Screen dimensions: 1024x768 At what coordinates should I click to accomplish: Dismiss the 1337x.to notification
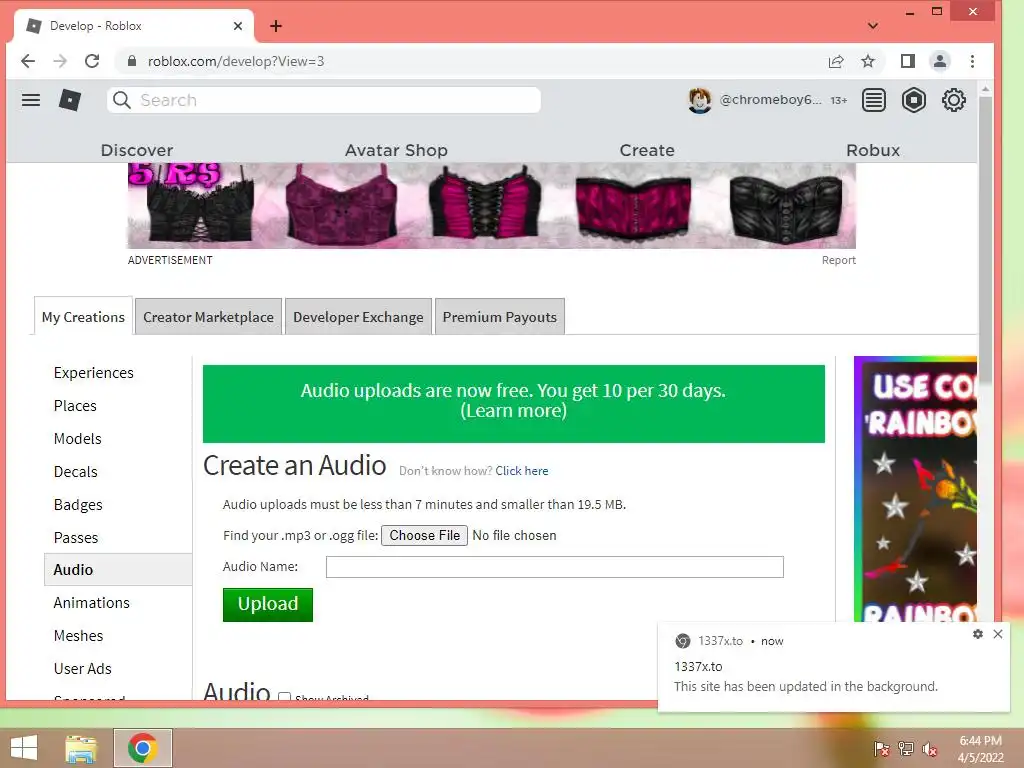click(x=998, y=634)
